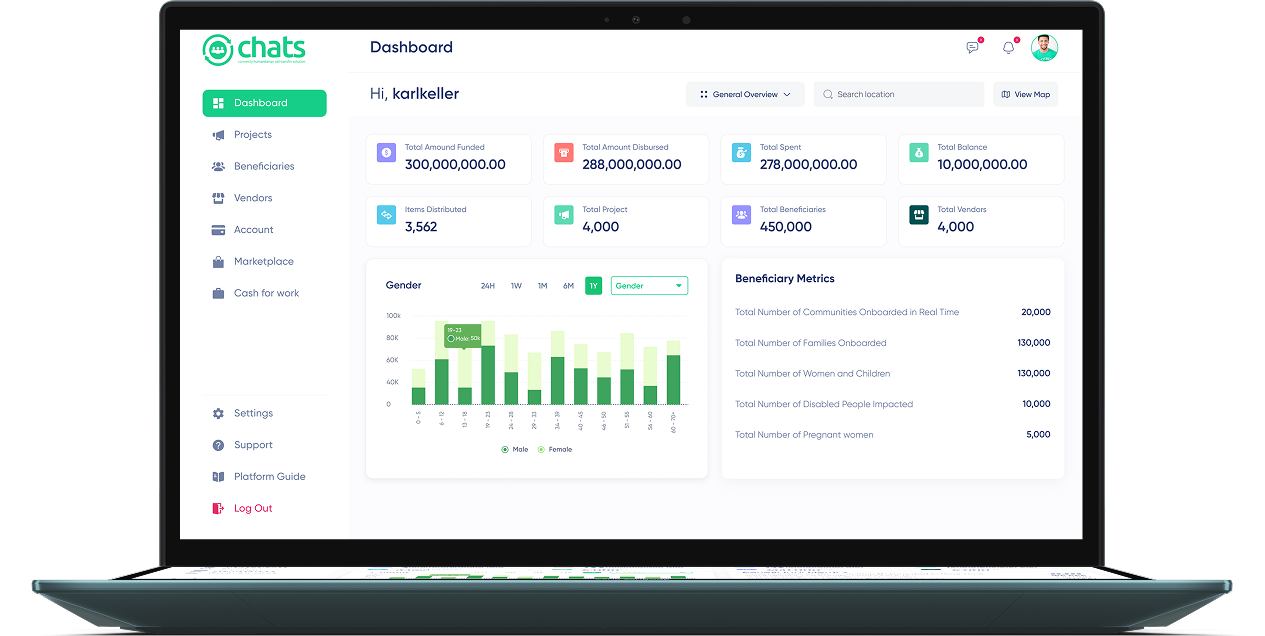Go to Marketplace in the sidebar

point(263,262)
